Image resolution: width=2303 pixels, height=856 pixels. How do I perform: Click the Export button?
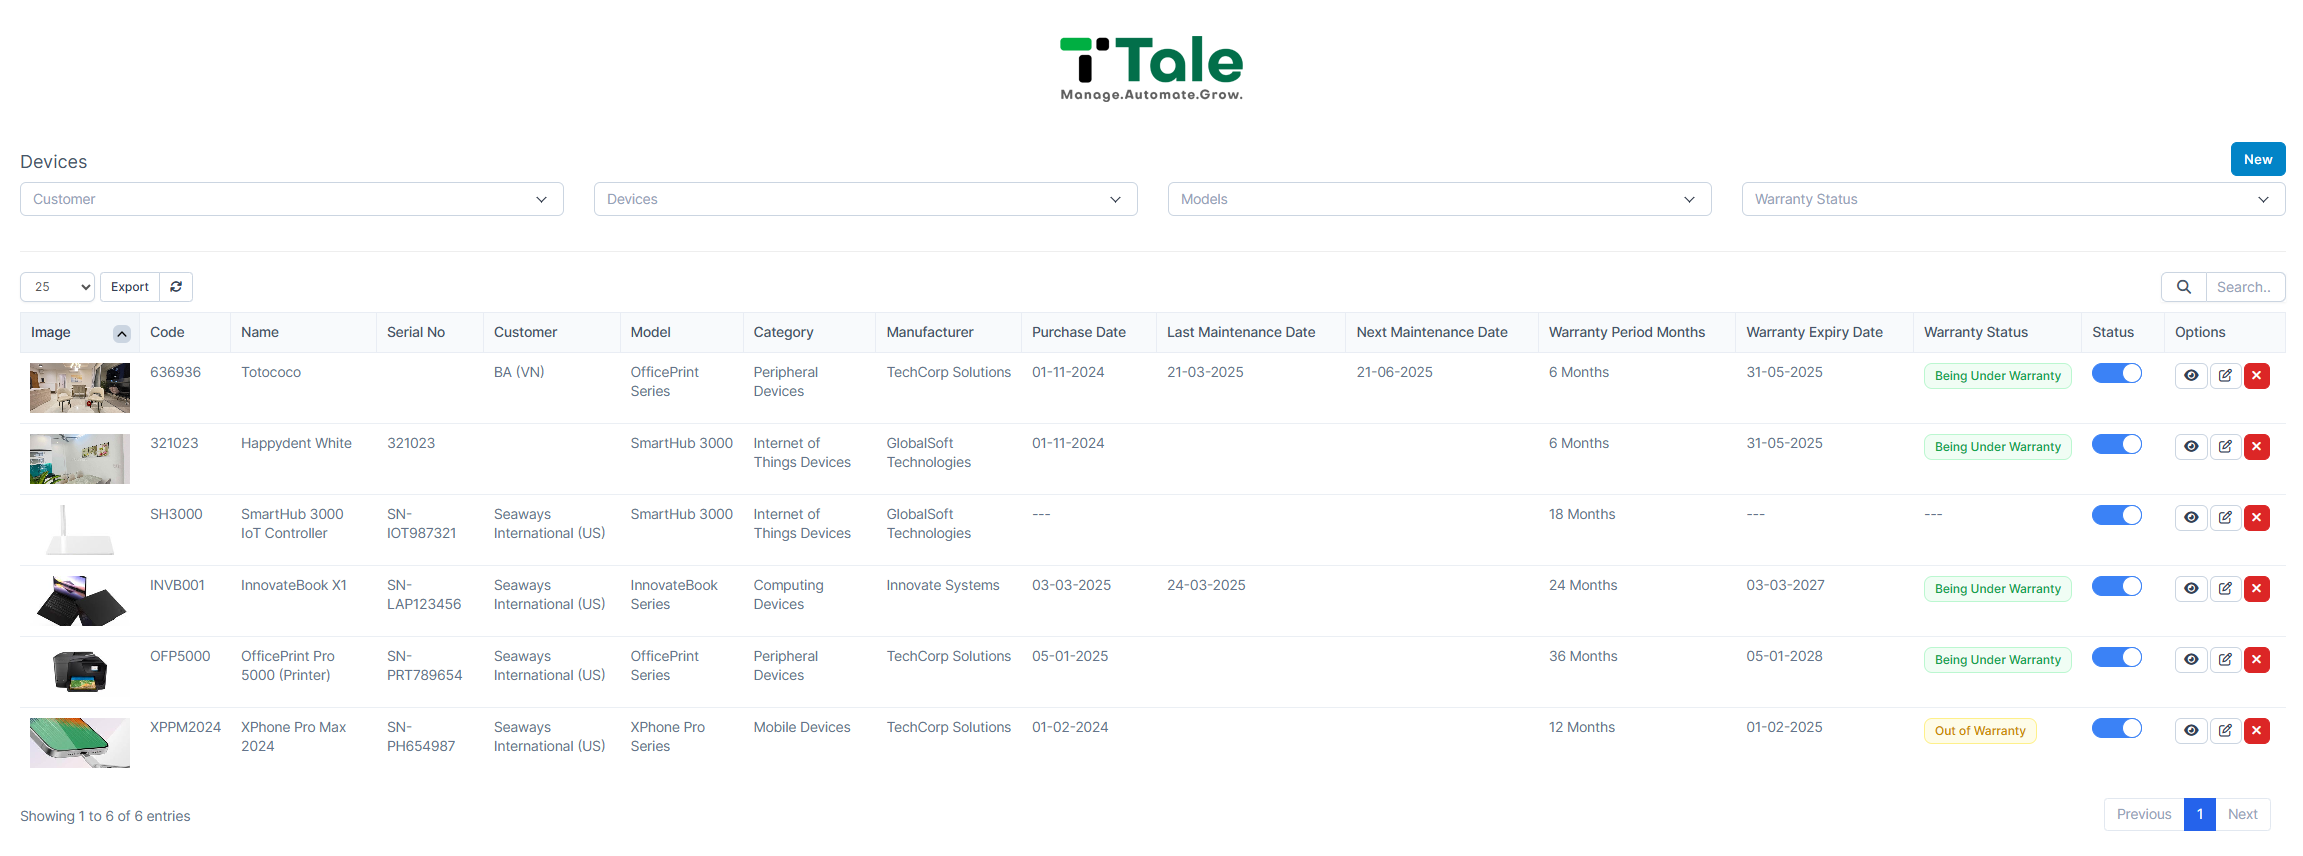[x=130, y=287]
